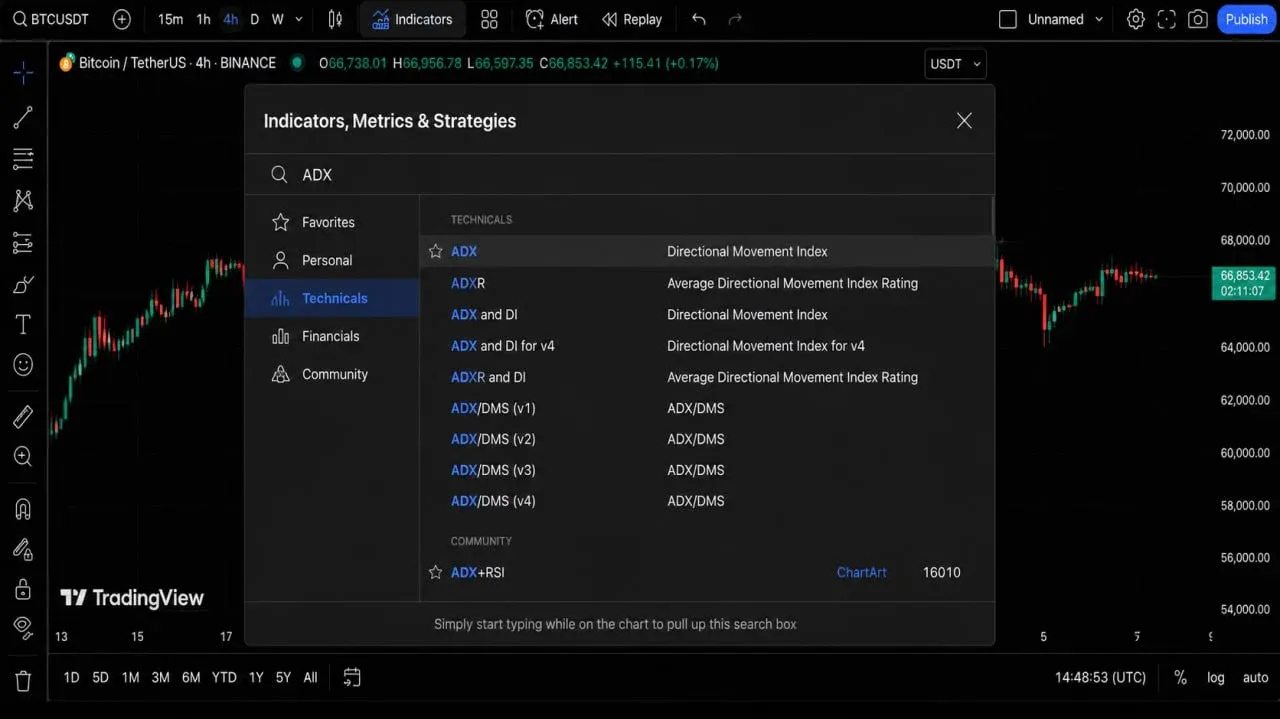
Task: Remove drawings with trash icon
Action: click(x=23, y=681)
